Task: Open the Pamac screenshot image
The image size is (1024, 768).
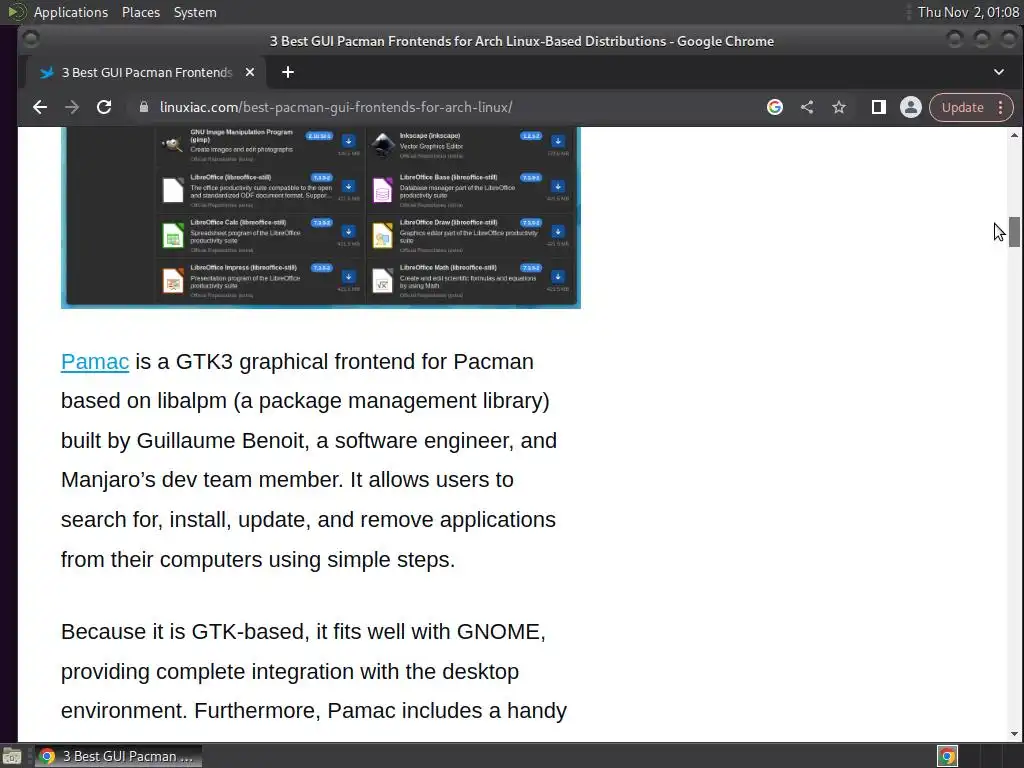Action: [x=321, y=217]
